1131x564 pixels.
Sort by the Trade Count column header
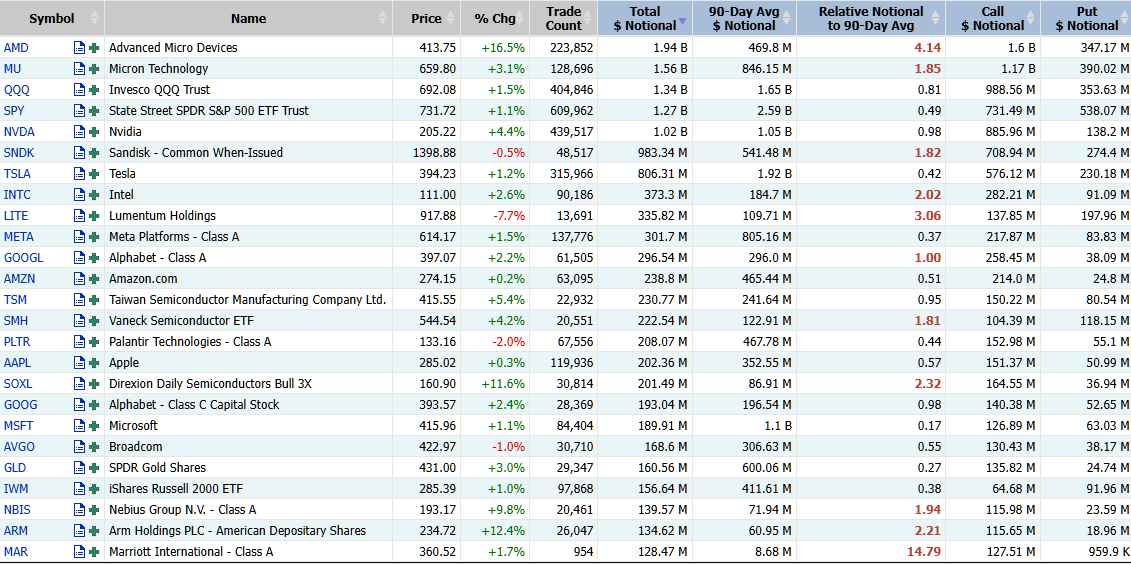coord(563,19)
